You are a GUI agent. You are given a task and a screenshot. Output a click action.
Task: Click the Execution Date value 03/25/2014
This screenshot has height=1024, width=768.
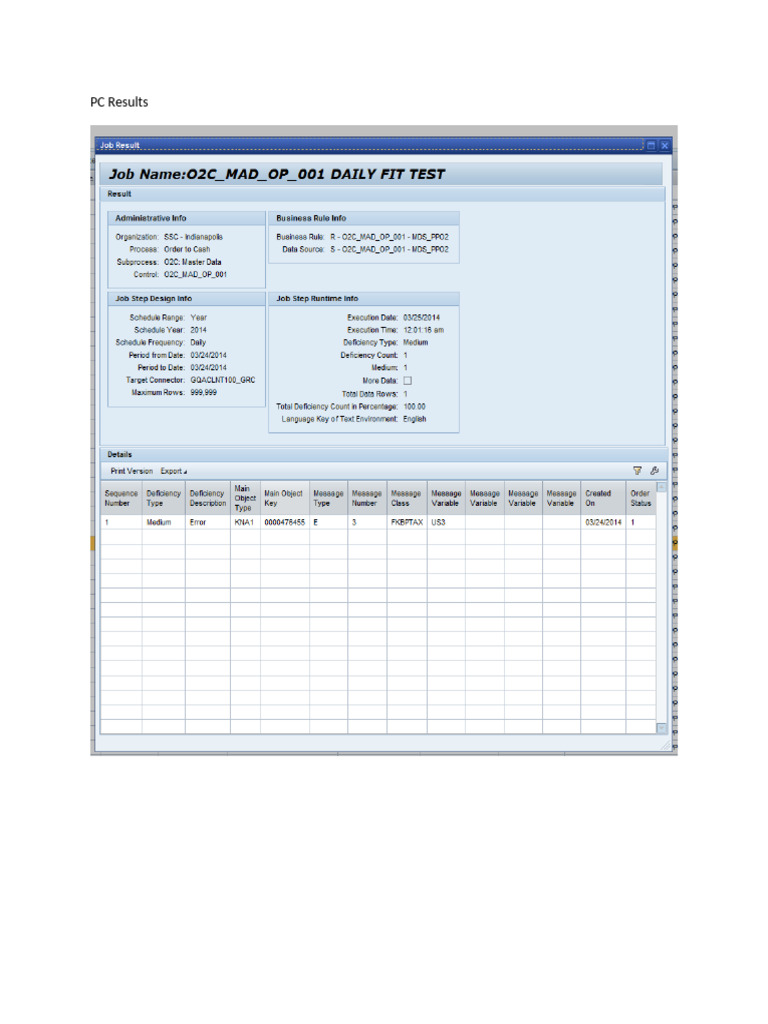[x=421, y=317]
